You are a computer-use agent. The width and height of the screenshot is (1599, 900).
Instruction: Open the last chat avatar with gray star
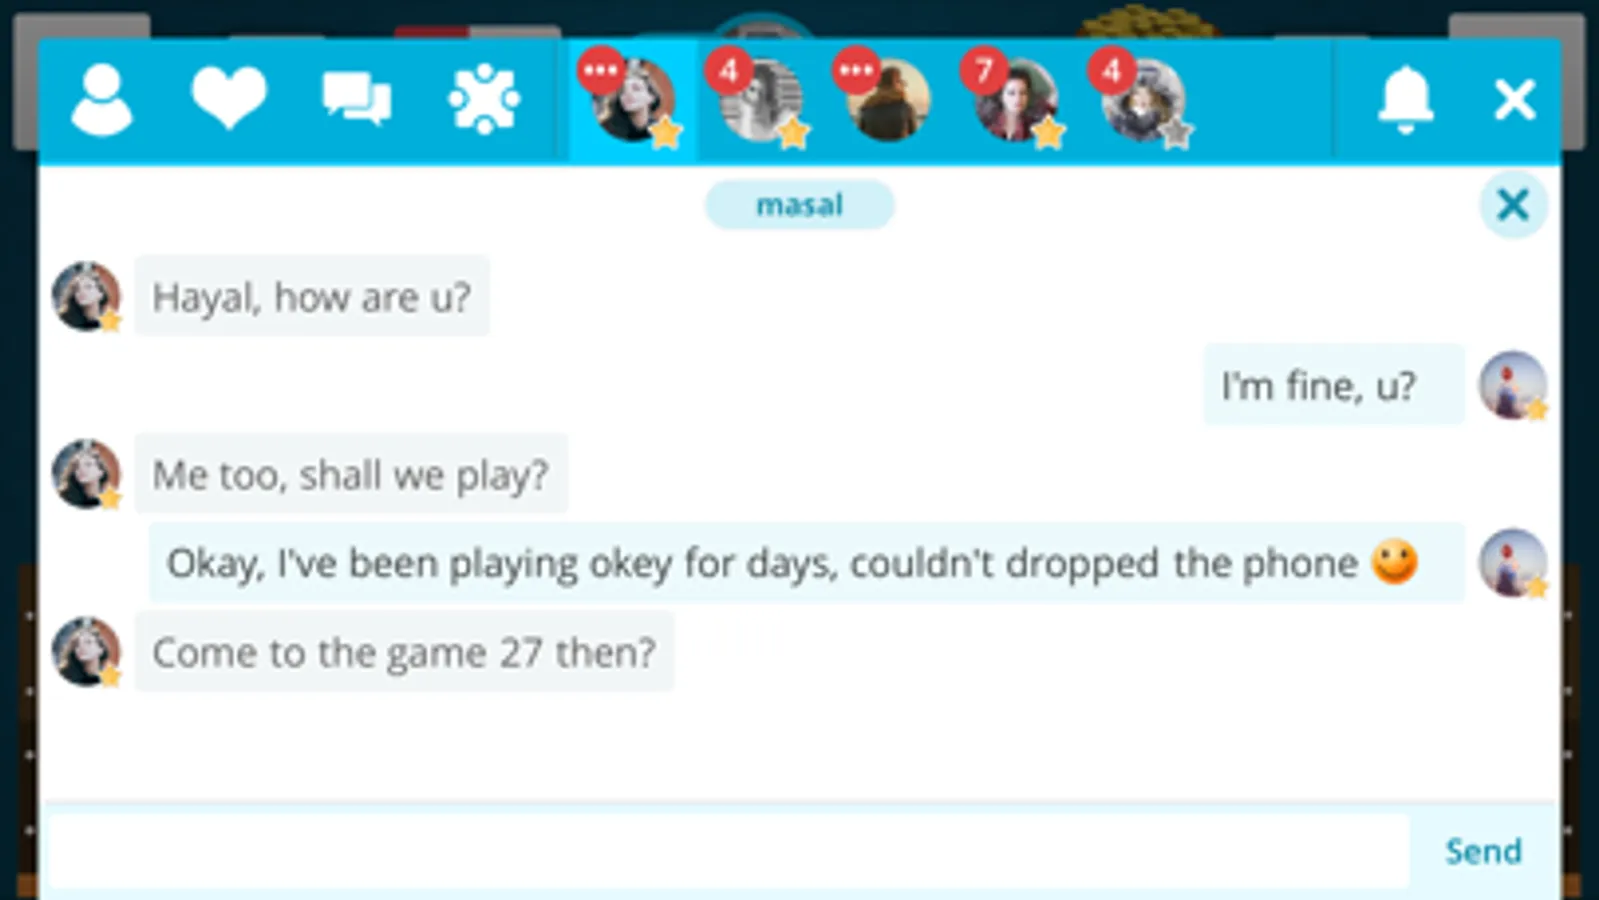pos(1143,100)
